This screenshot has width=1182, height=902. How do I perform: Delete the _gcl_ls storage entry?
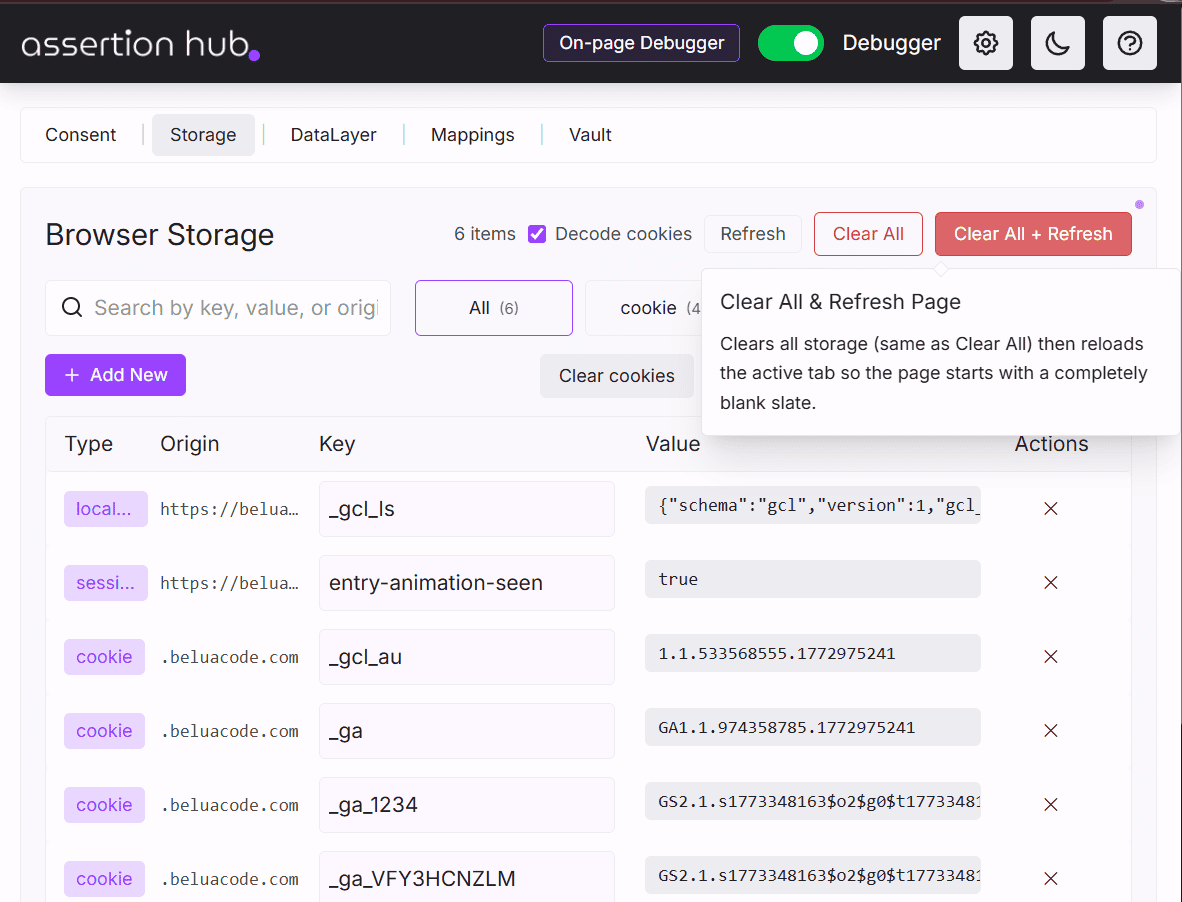pyautogui.click(x=1050, y=508)
